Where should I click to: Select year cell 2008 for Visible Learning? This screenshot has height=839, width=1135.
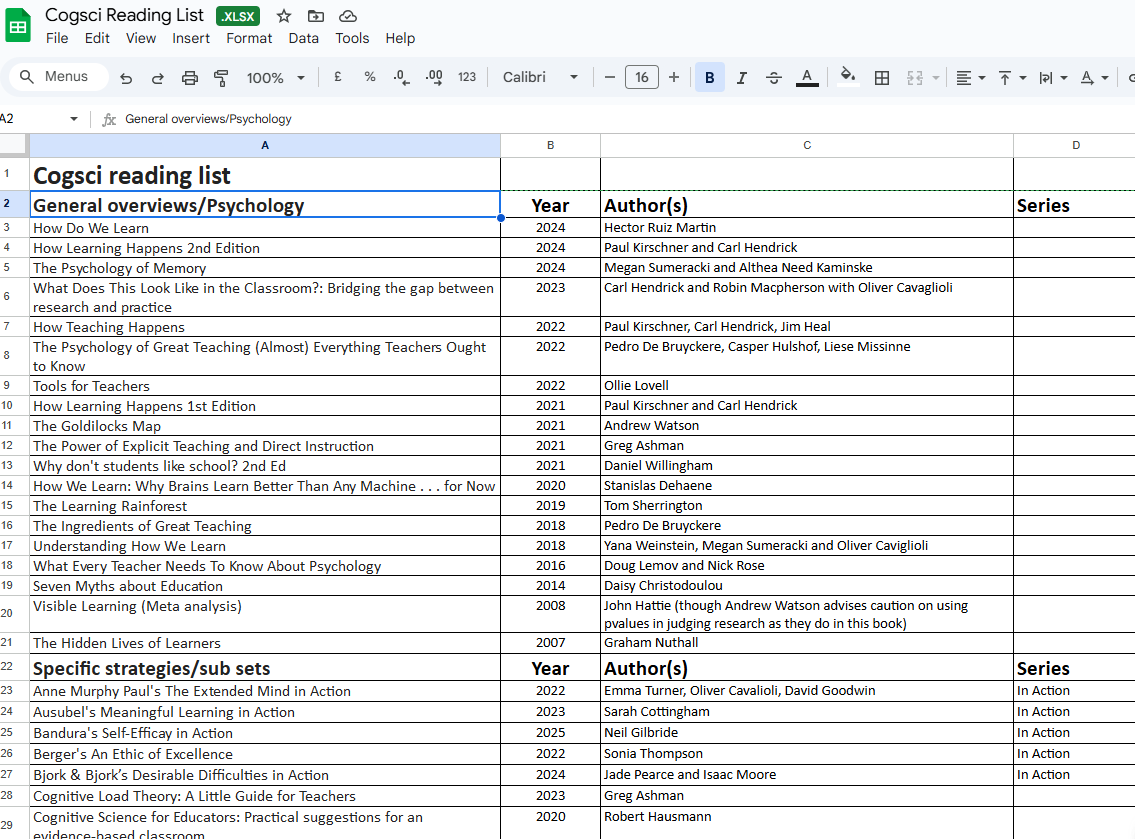551,614
